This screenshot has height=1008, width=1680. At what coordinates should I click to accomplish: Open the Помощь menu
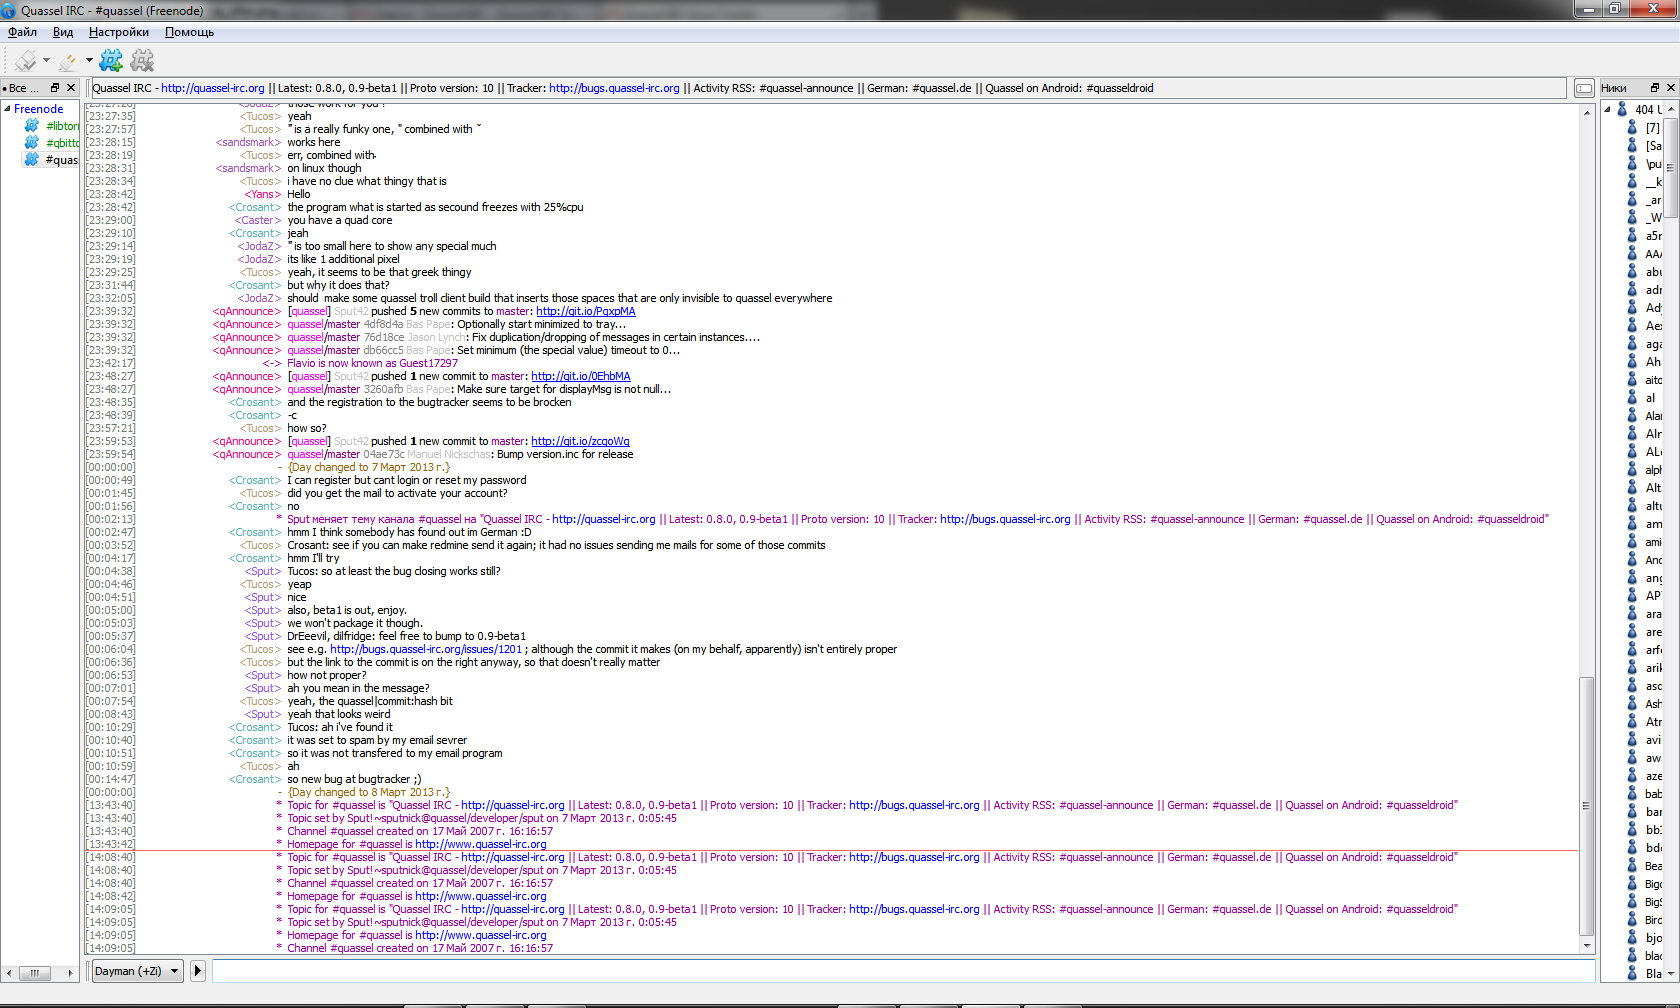[189, 32]
